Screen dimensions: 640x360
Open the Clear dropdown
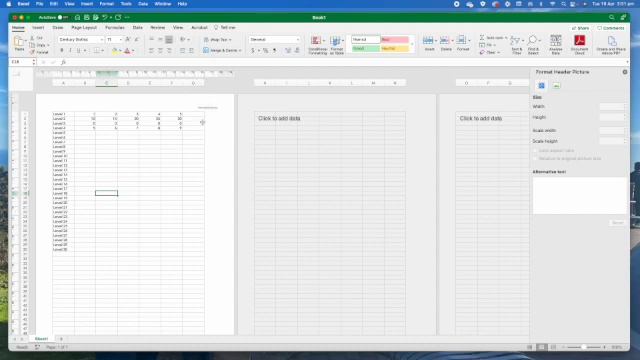(498, 53)
